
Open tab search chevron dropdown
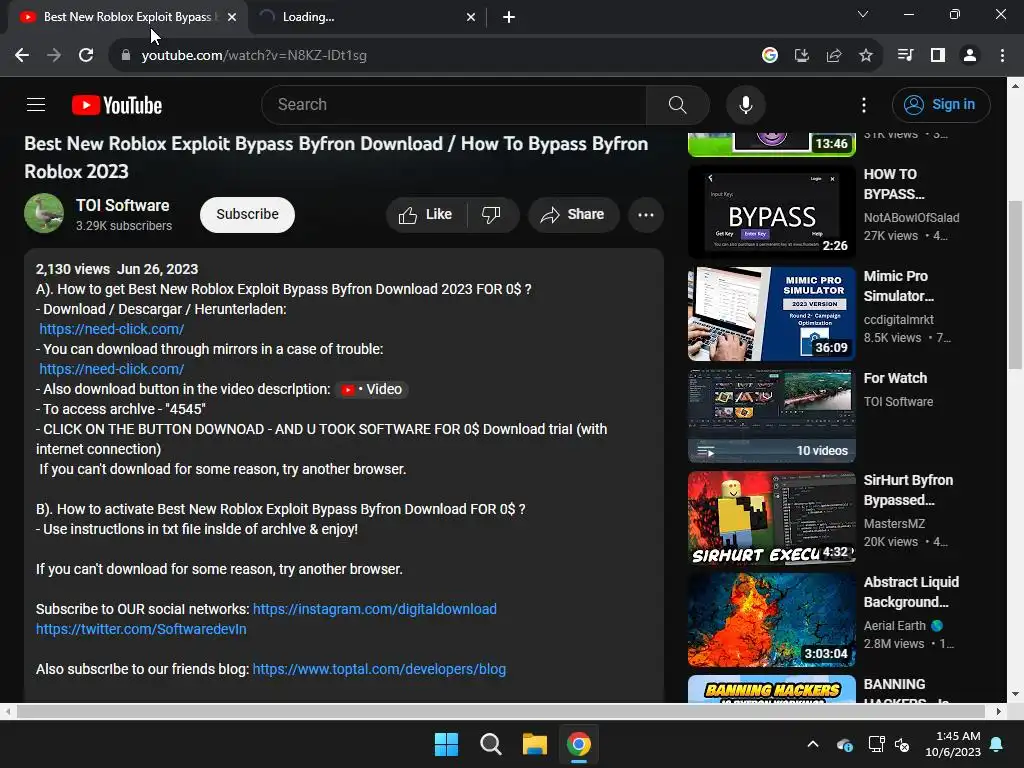point(863,14)
